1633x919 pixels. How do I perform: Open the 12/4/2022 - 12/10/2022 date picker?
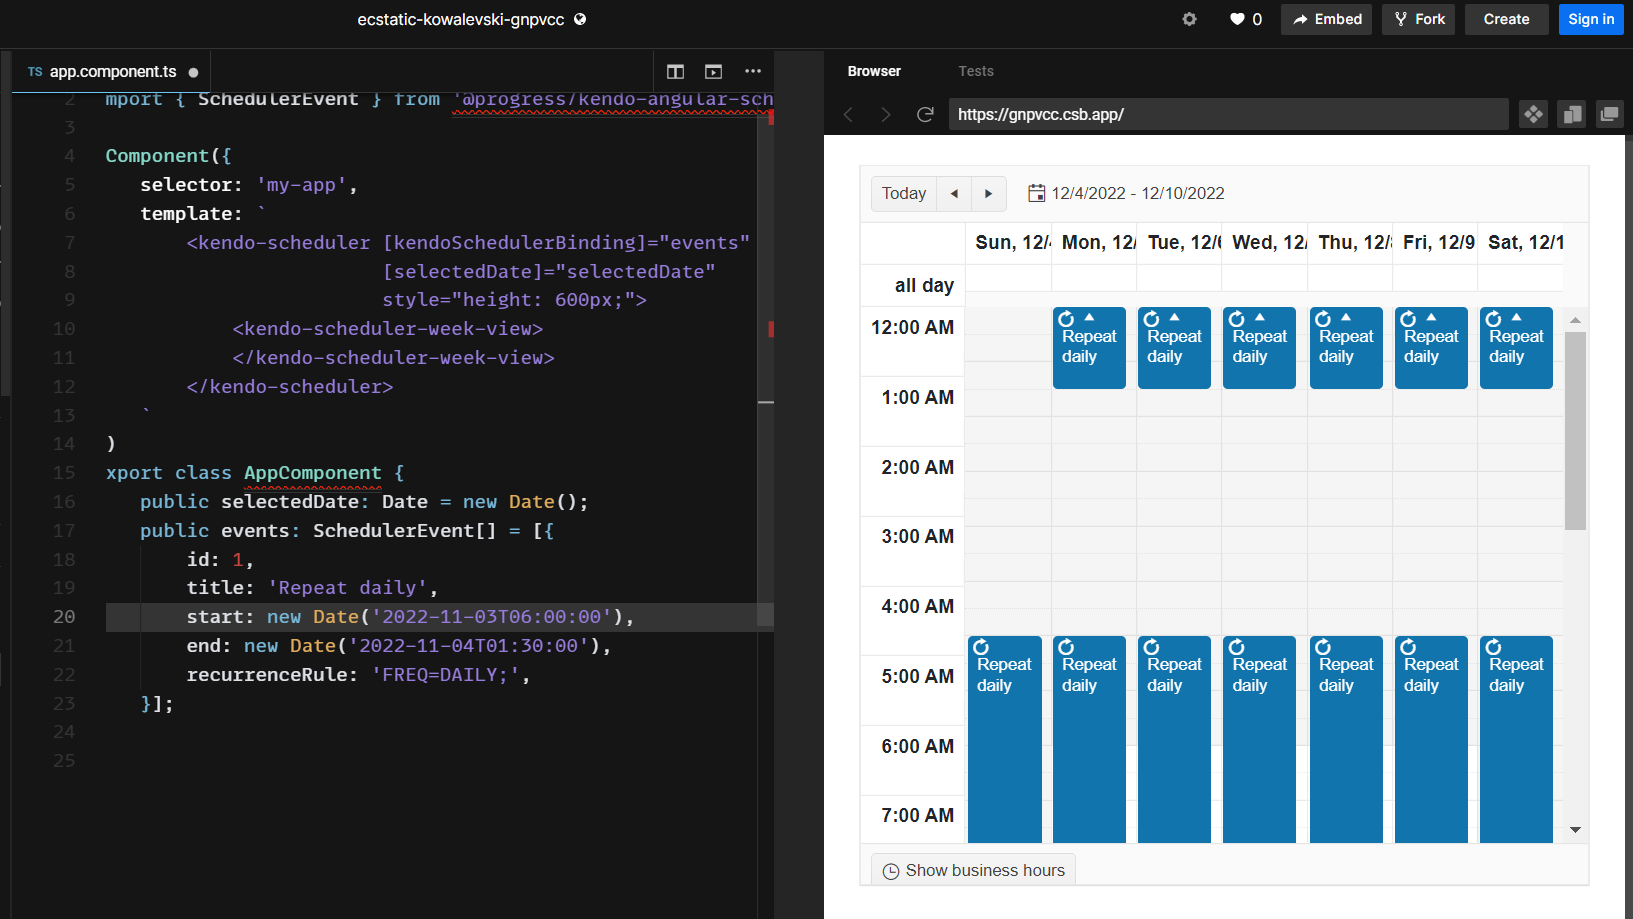click(x=1126, y=194)
